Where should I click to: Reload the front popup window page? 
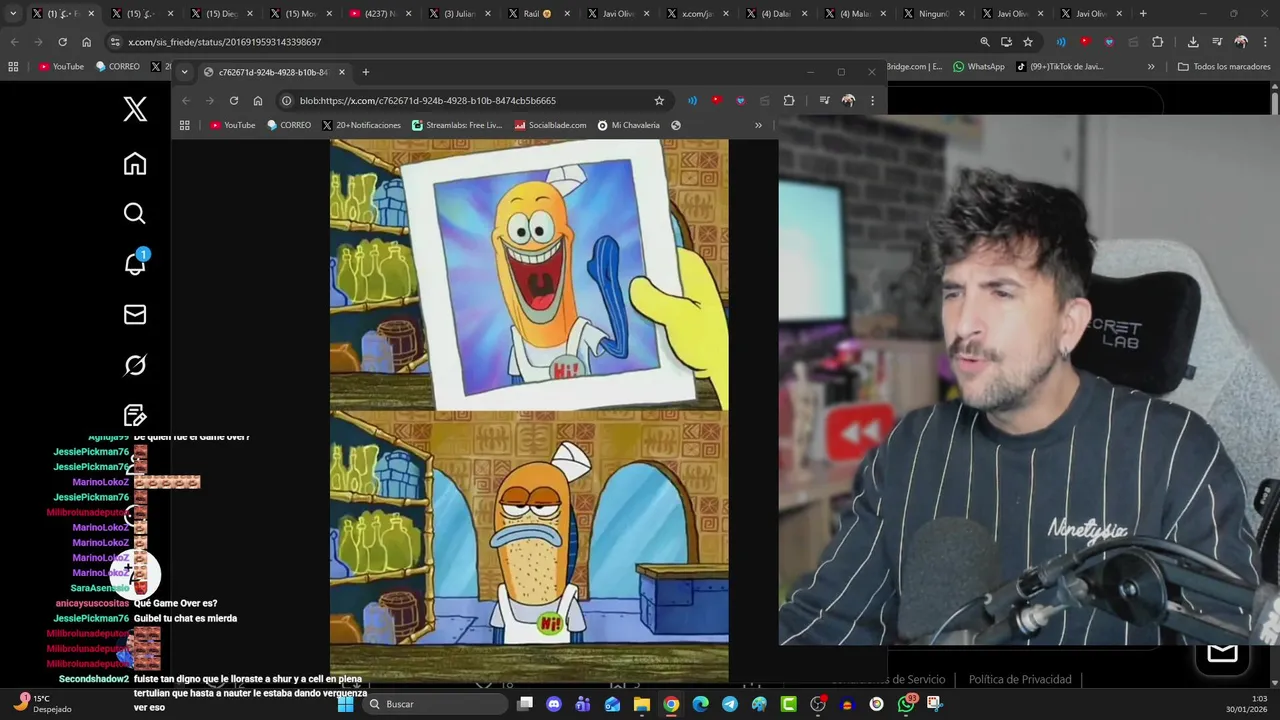coord(234,100)
